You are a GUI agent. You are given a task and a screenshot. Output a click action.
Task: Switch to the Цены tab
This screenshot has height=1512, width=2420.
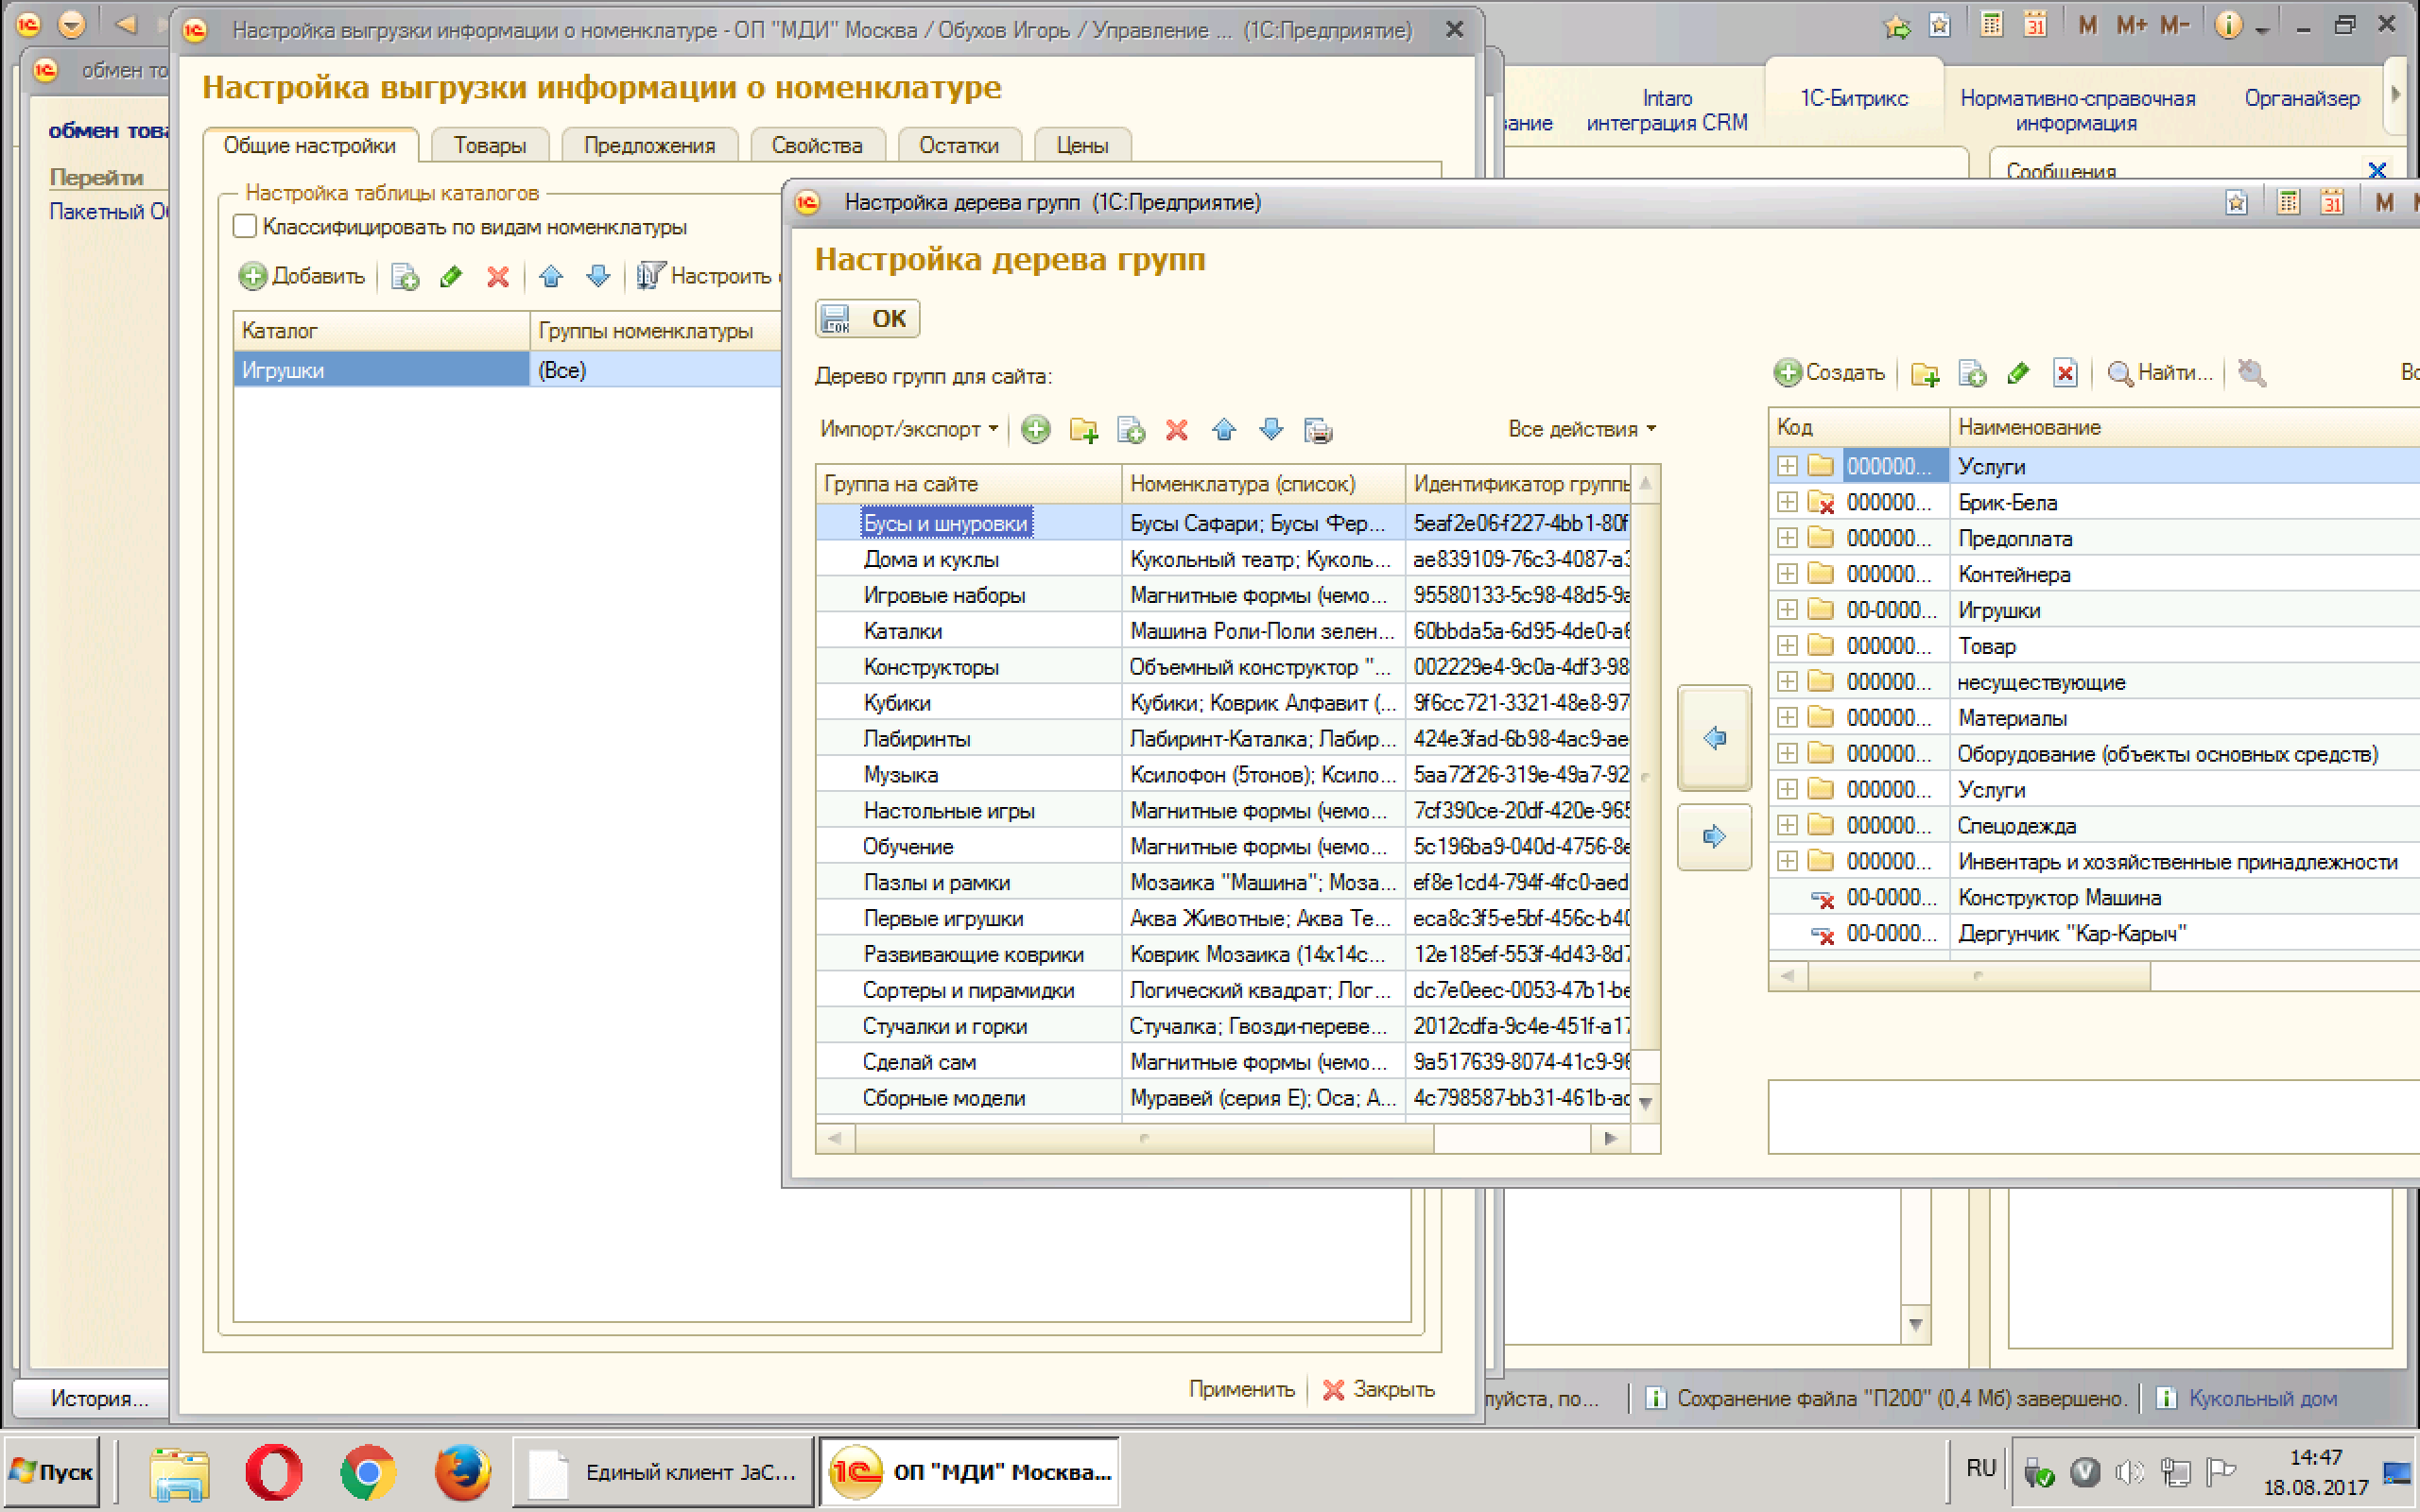point(1081,146)
